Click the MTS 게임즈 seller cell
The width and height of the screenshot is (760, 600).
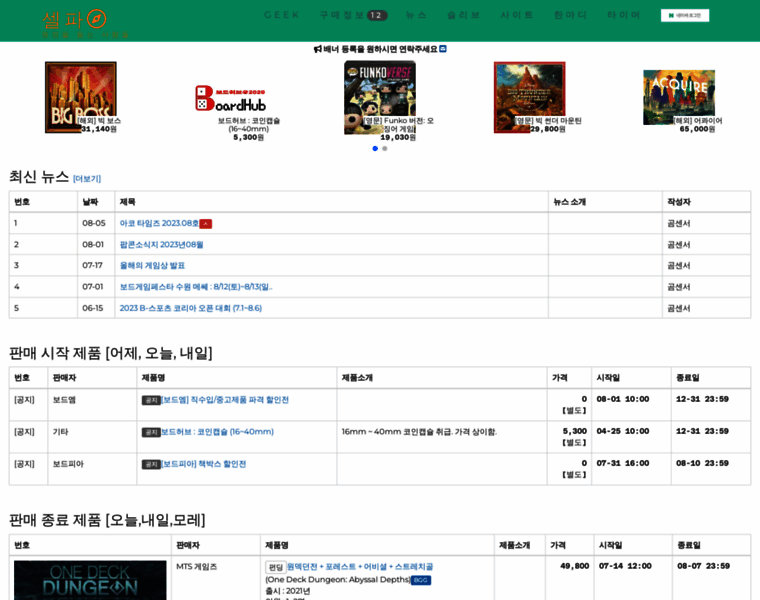coord(197,567)
